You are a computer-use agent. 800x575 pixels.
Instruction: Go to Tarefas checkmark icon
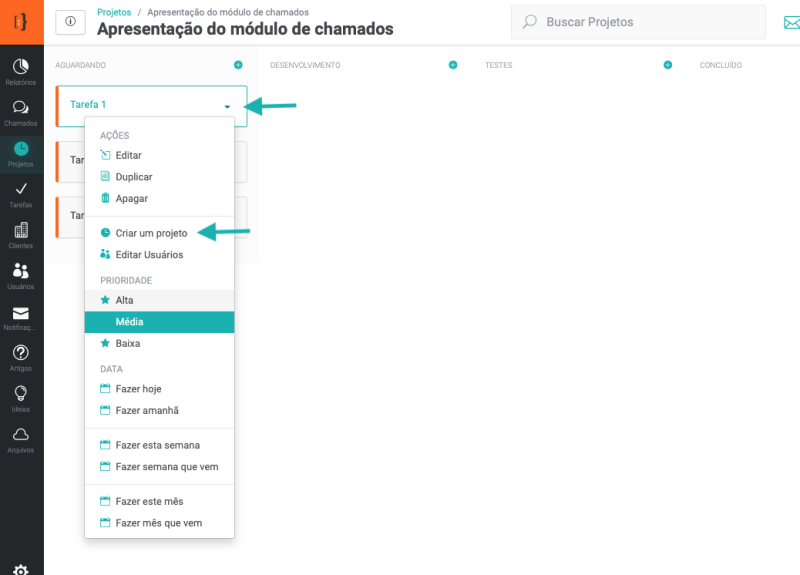click(x=21, y=191)
